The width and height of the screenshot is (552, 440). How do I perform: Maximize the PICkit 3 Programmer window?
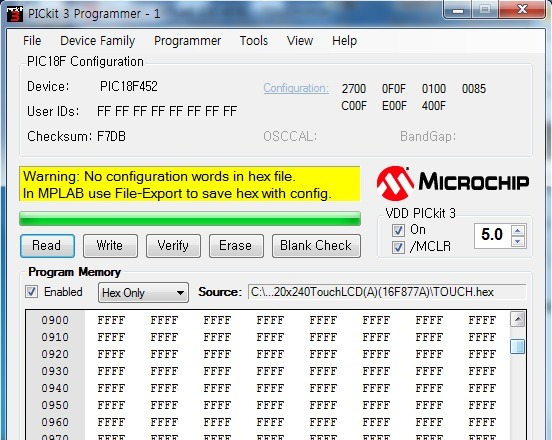(x=485, y=11)
